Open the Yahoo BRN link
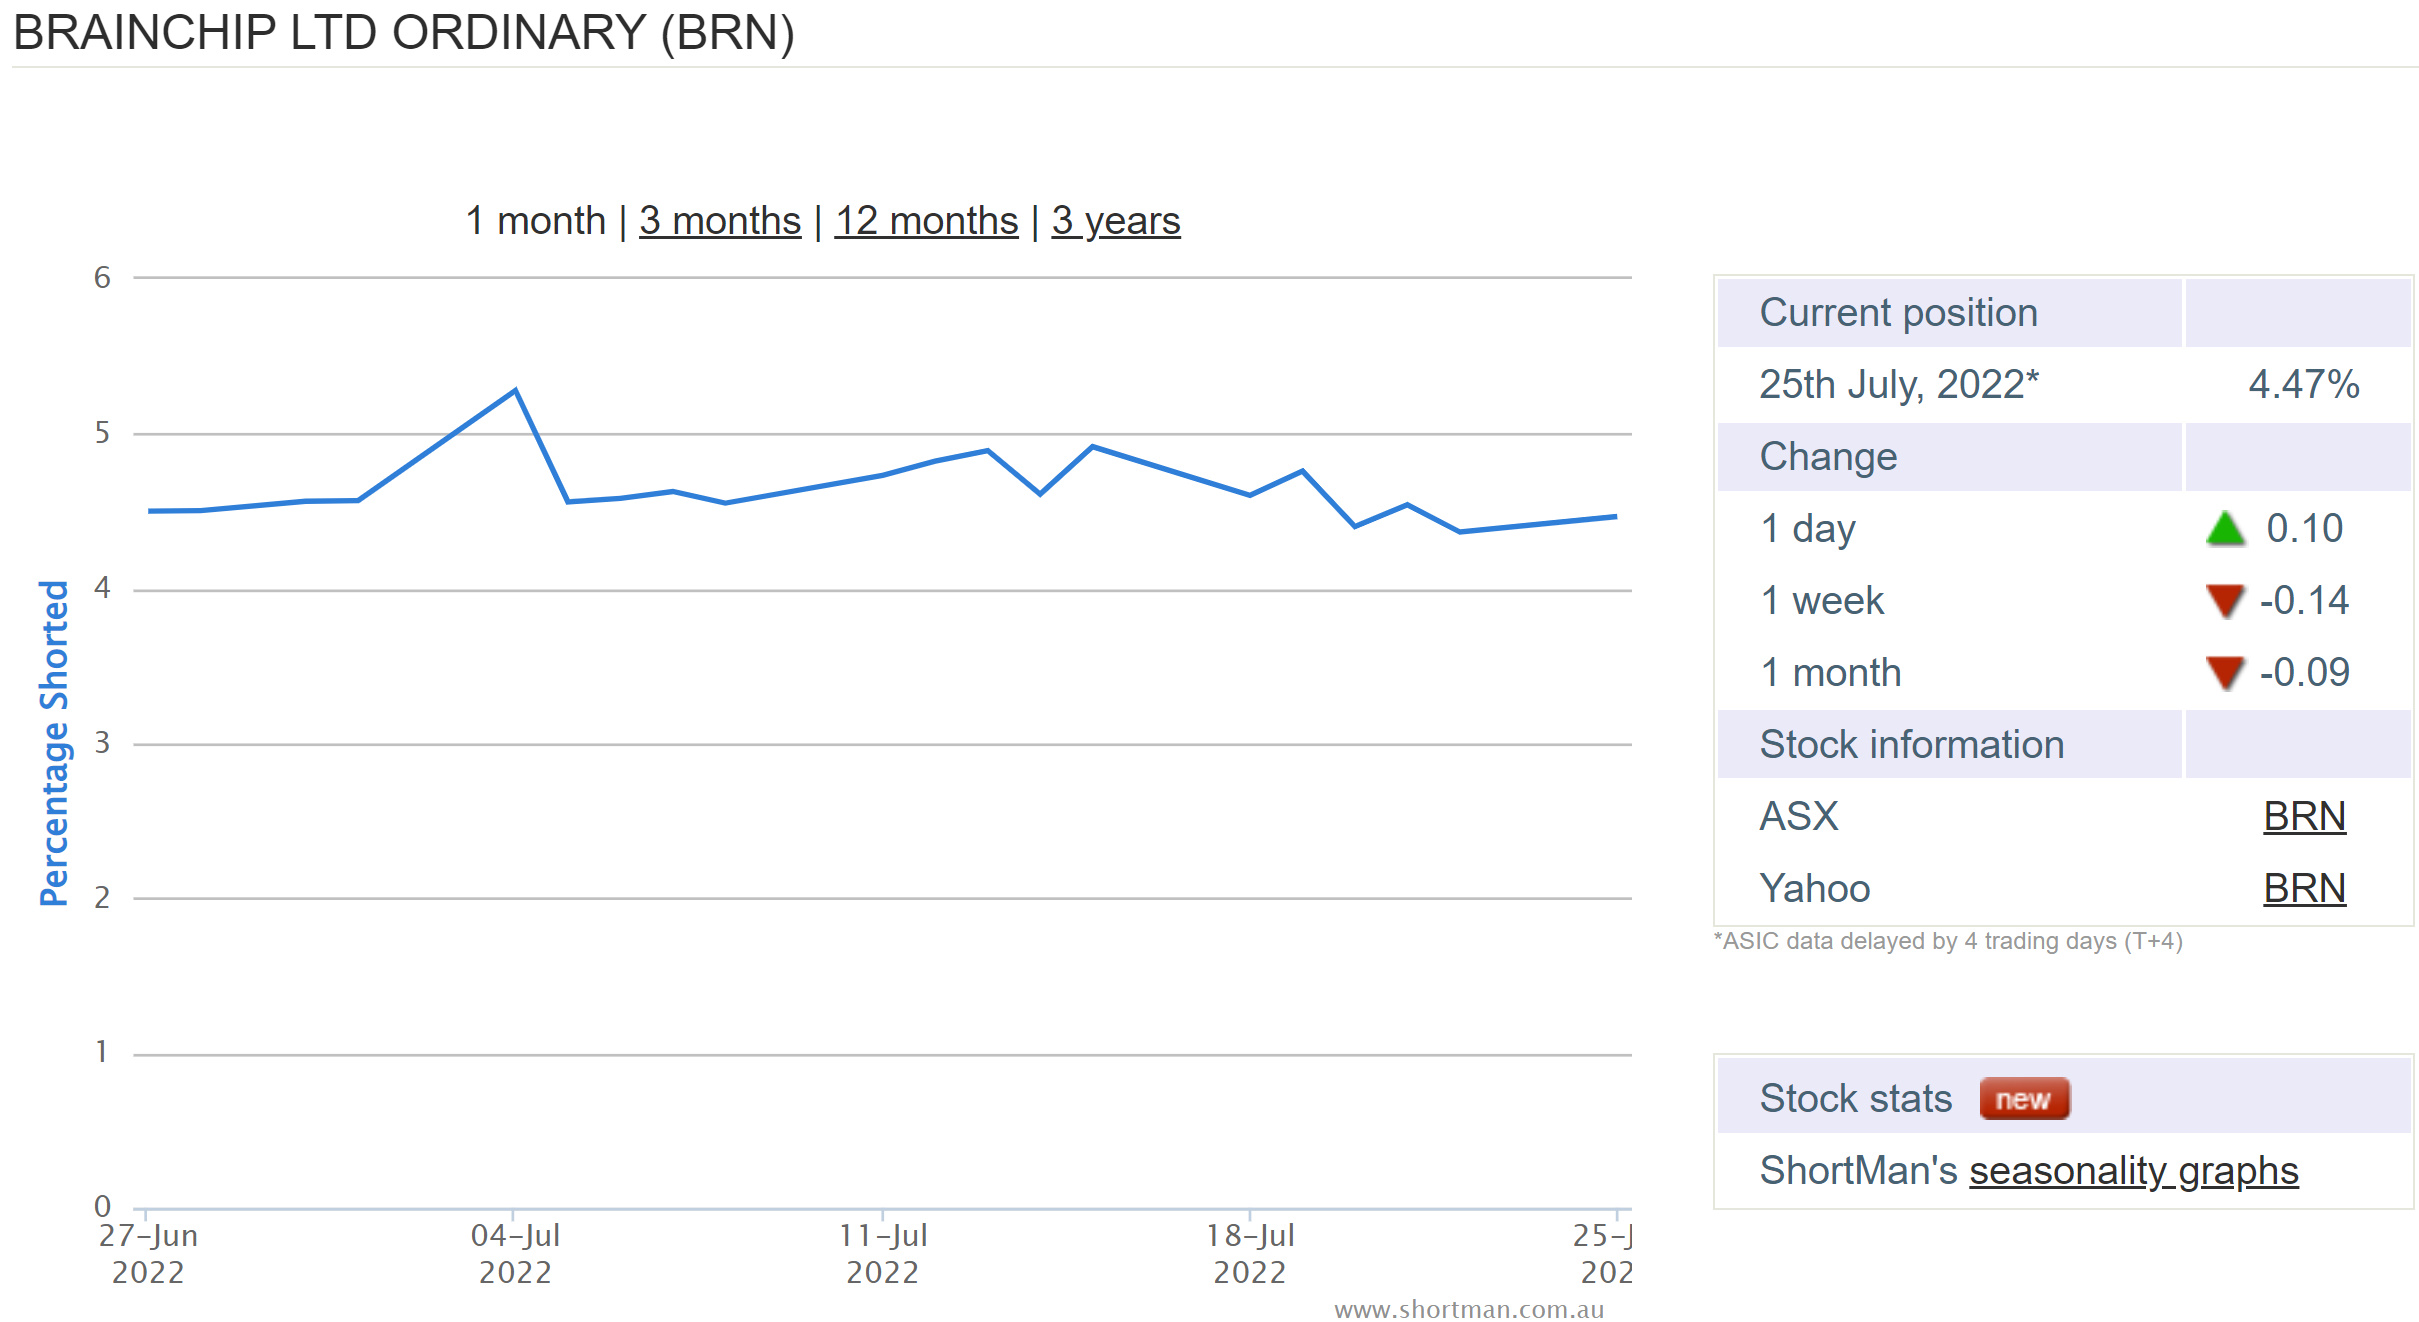Screen dimensions: 2419x1322 coord(2303,889)
